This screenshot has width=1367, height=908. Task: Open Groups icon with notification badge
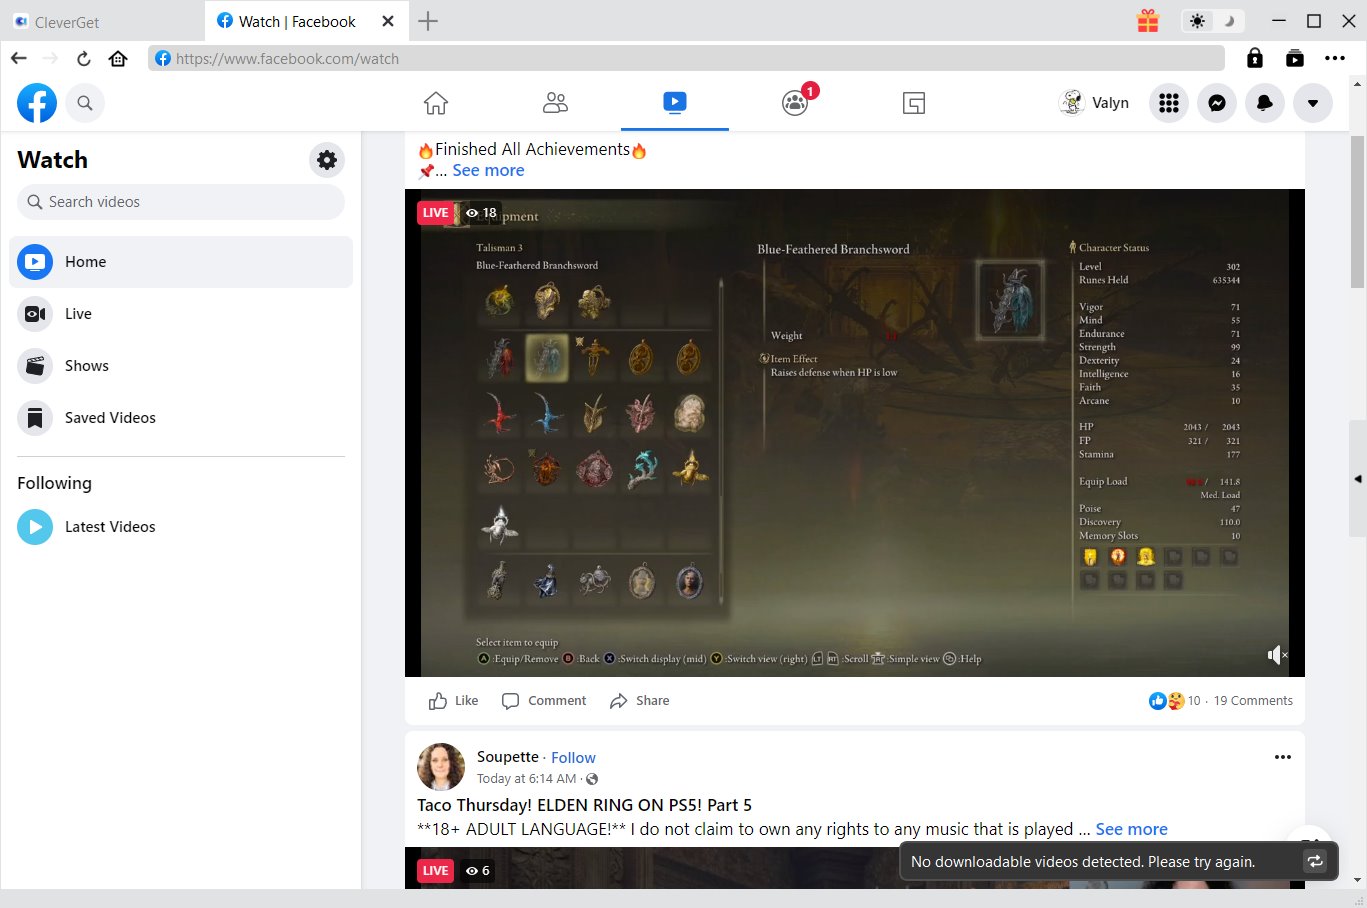[795, 103]
